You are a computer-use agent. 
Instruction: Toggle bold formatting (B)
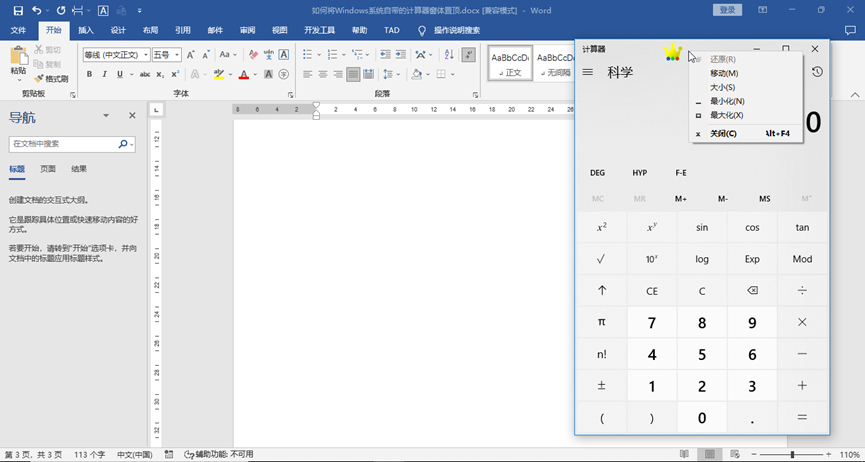click(x=89, y=74)
